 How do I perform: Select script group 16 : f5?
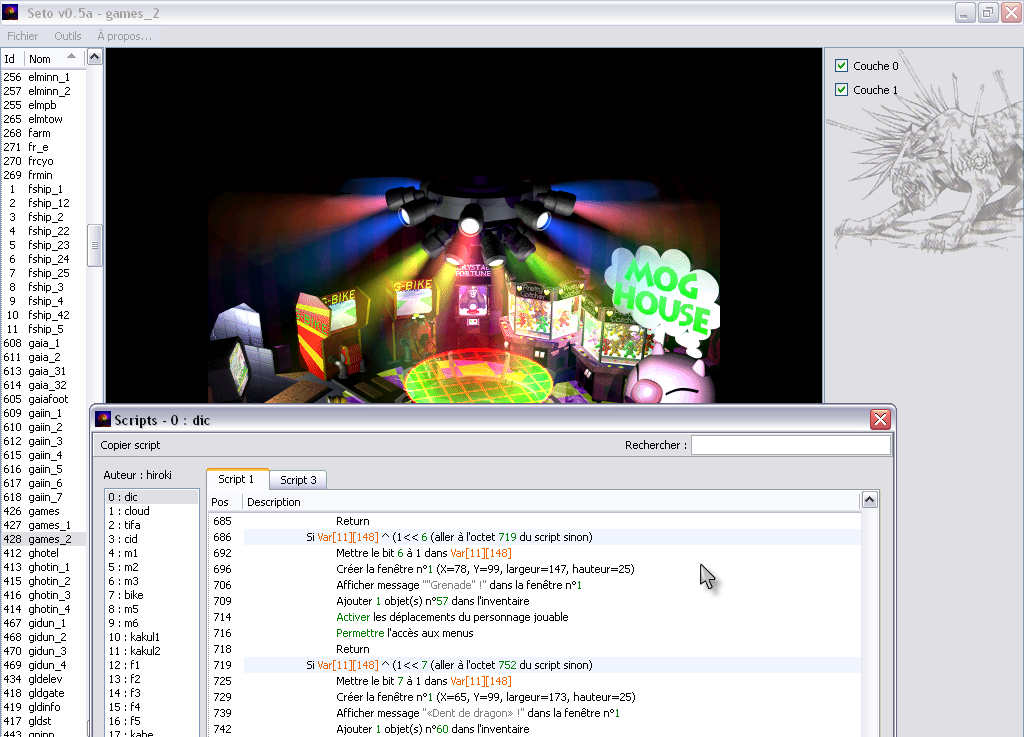pos(152,721)
